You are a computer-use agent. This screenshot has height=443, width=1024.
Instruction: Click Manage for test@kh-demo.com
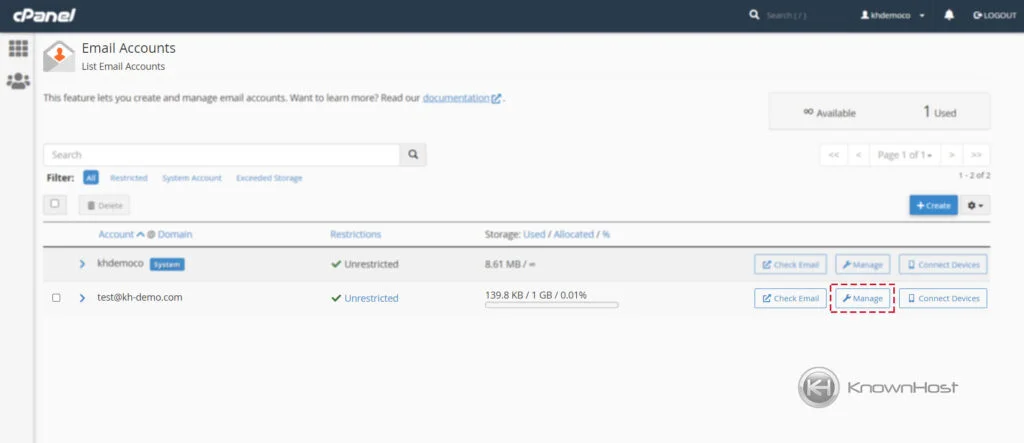(862, 298)
